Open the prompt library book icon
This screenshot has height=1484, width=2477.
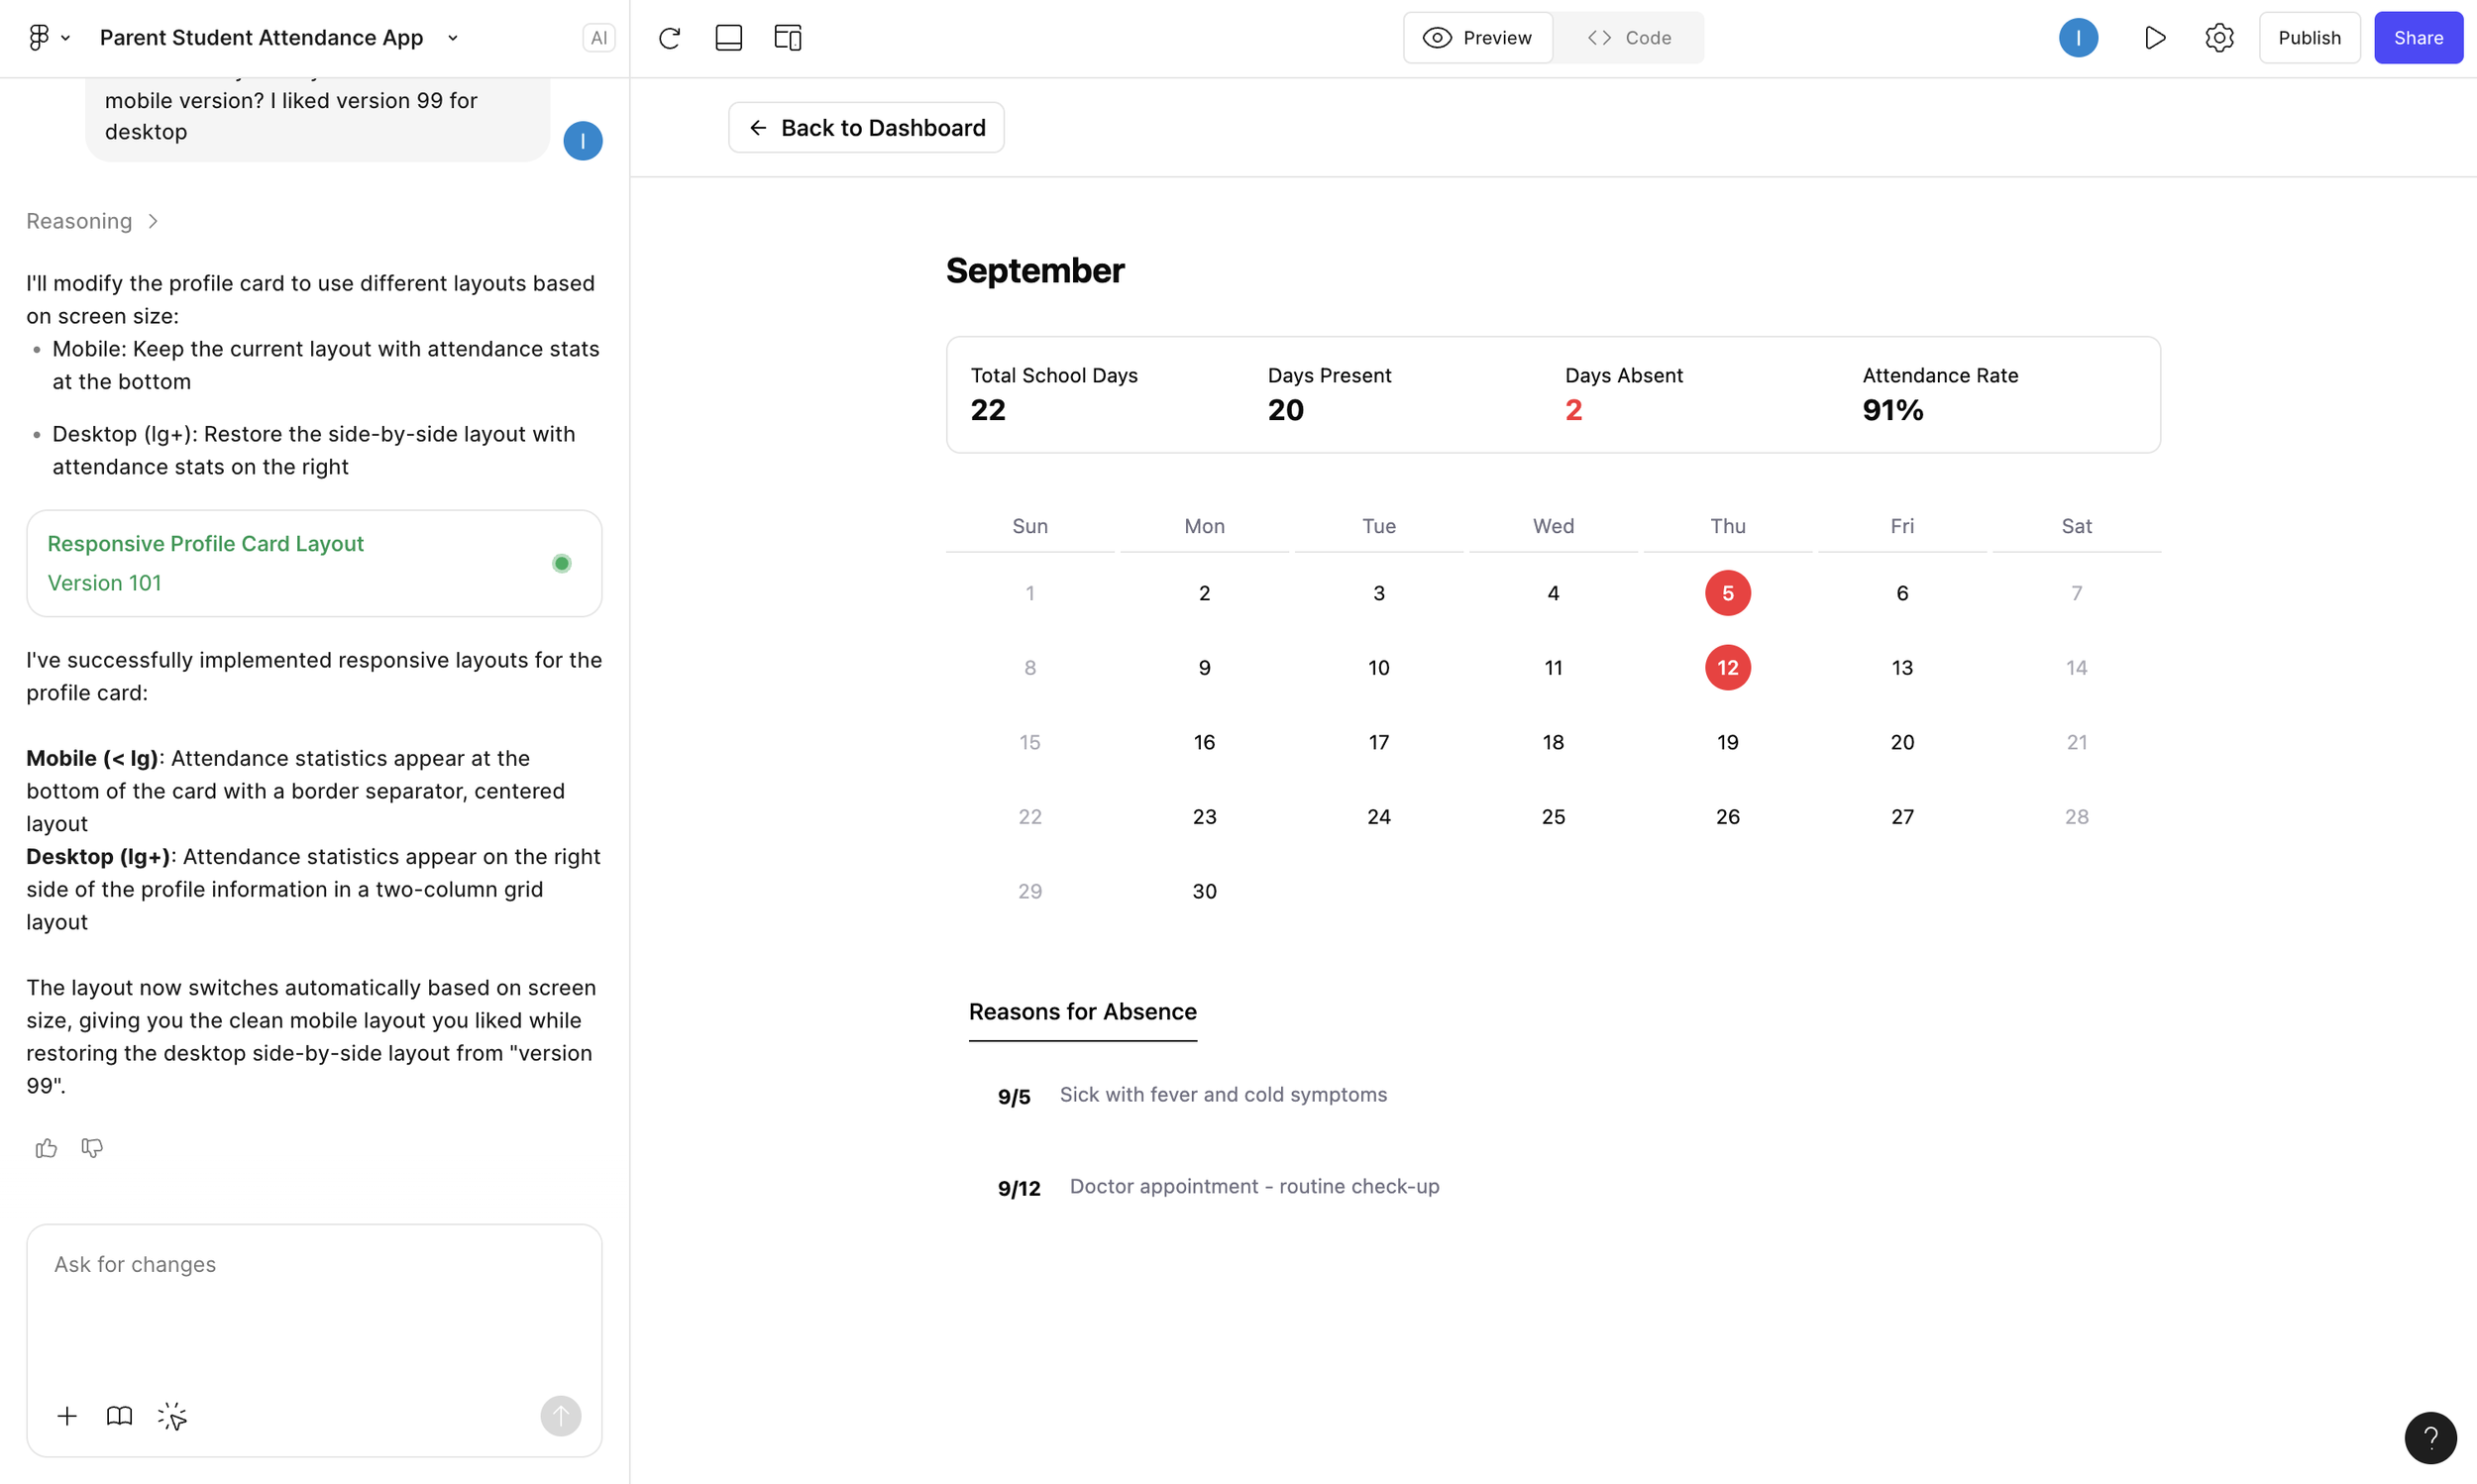point(119,1416)
